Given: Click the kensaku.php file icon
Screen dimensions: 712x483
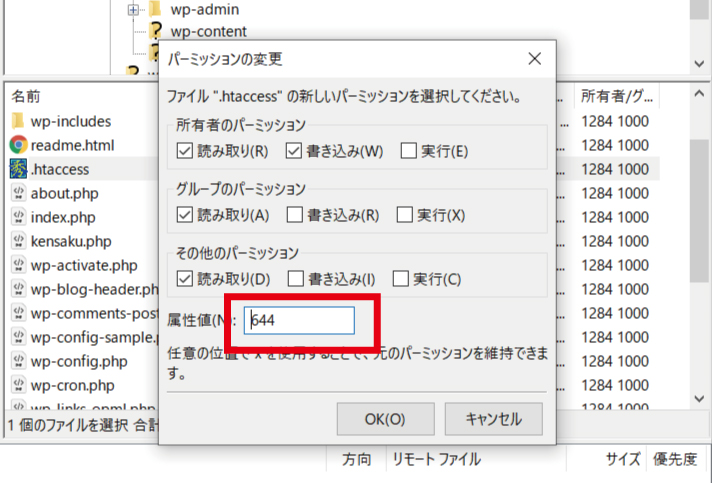Looking at the screenshot, I should (x=18, y=241).
